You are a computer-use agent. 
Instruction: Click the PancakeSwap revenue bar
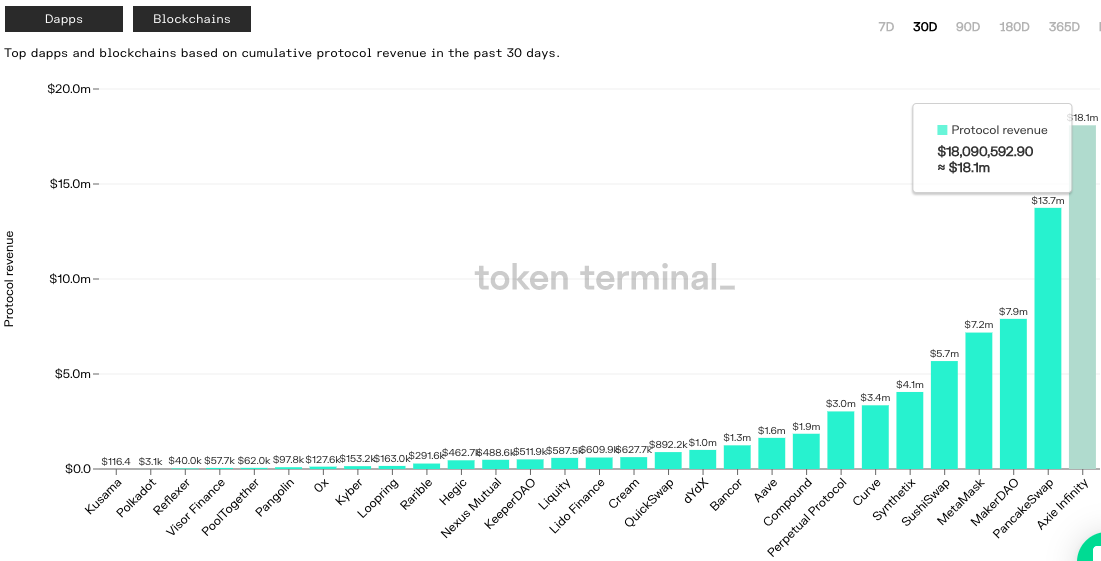click(x=1047, y=340)
